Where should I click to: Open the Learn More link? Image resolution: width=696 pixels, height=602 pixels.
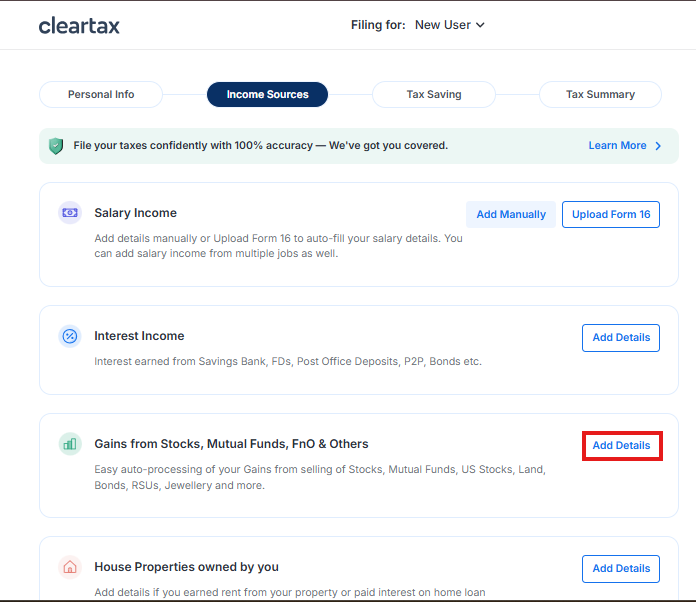click(617, 146)
